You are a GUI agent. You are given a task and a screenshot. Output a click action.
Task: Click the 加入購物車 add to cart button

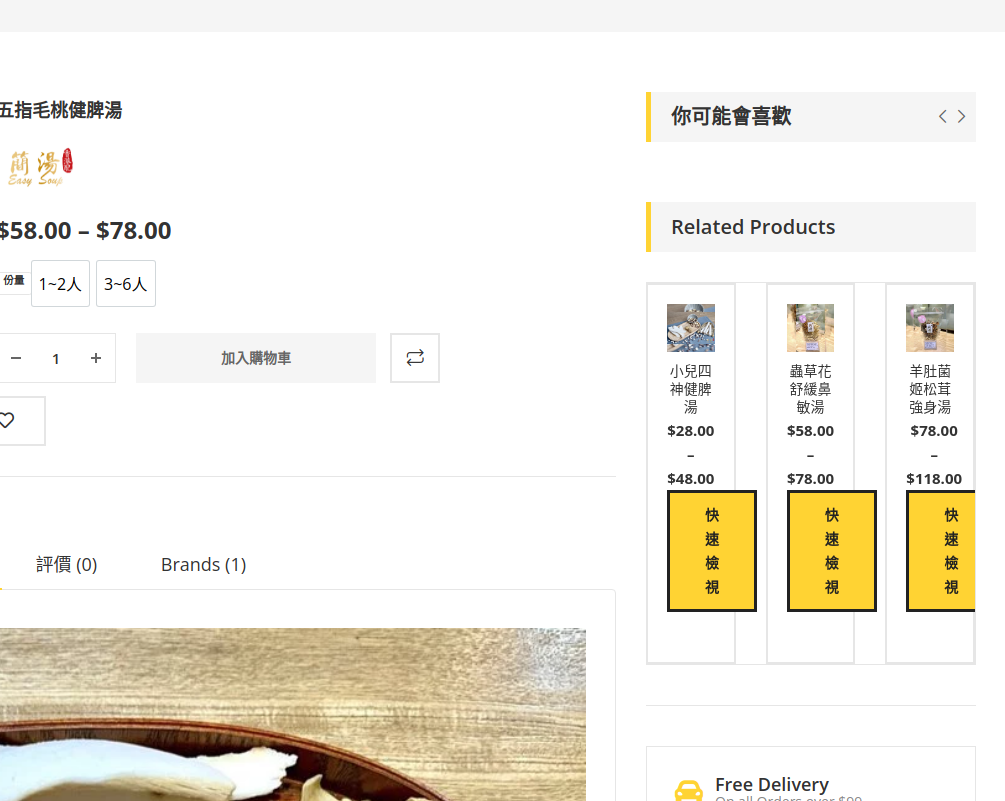click(256, 358)
